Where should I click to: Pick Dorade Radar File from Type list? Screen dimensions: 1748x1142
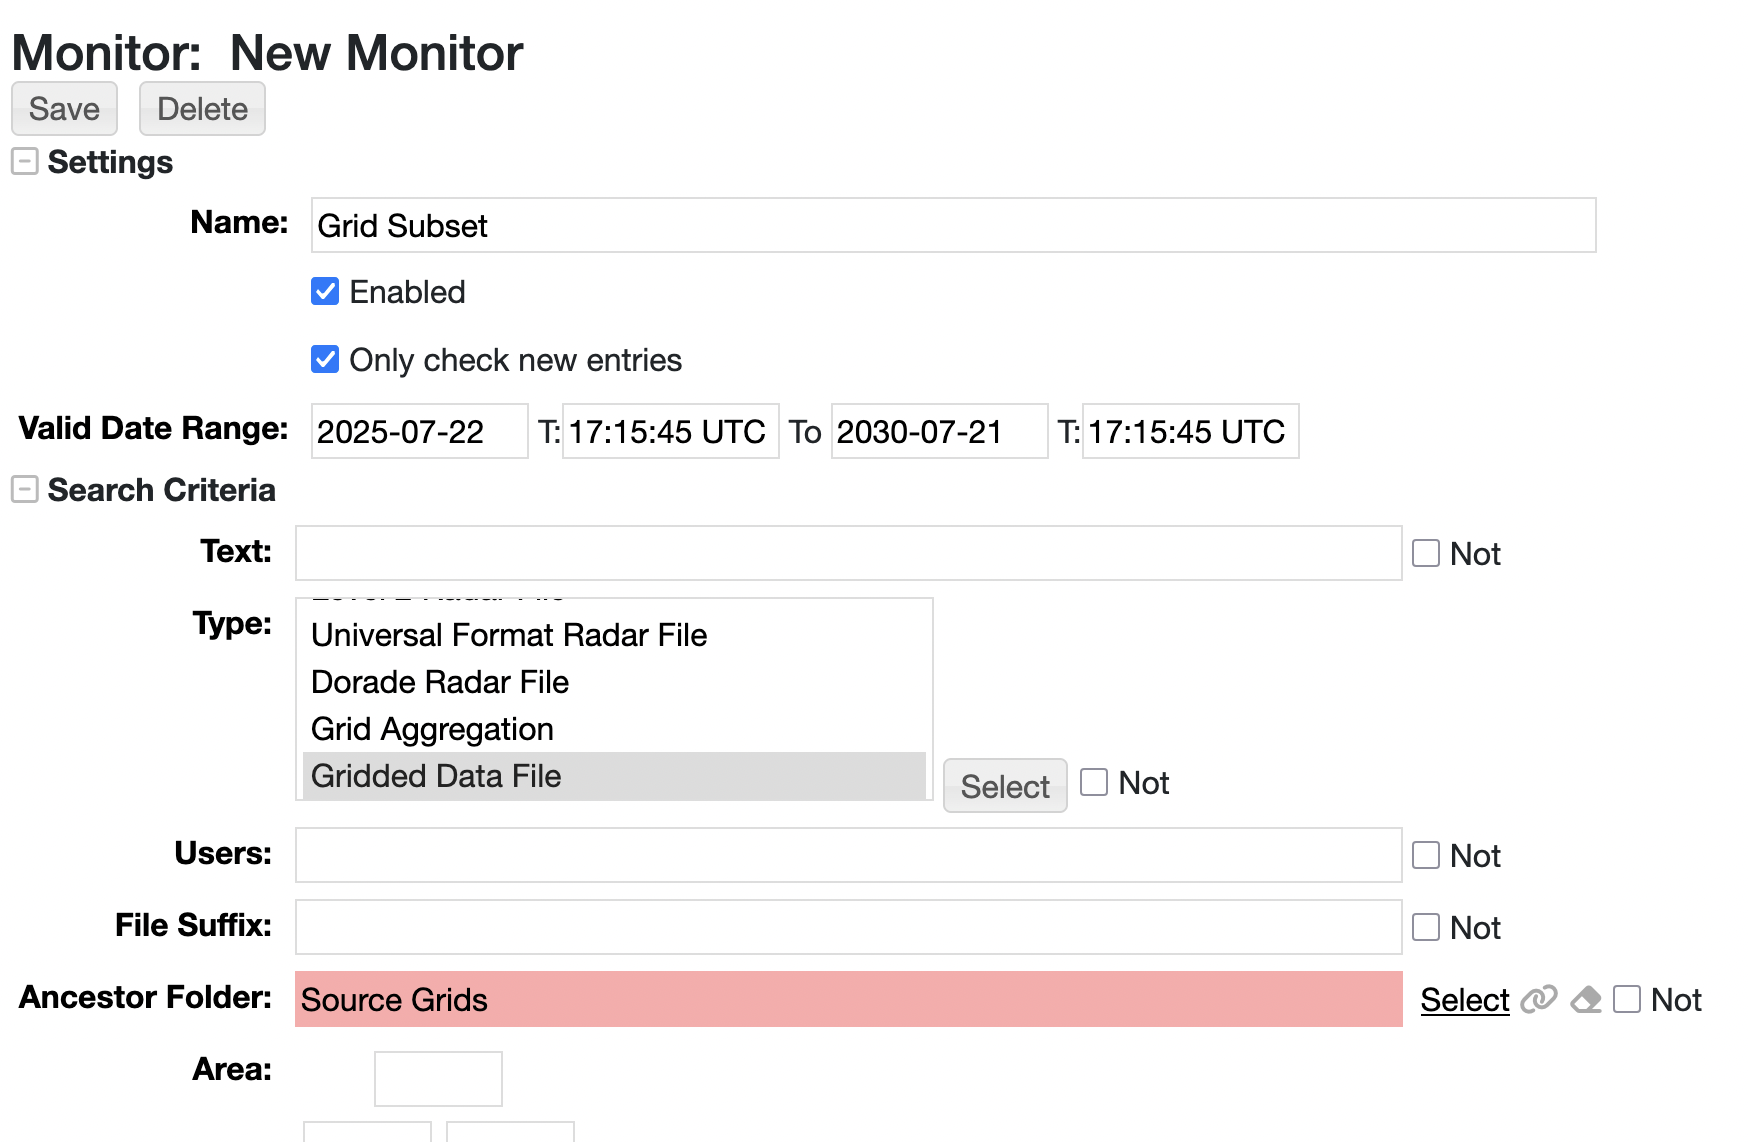[x=440, y=682]
